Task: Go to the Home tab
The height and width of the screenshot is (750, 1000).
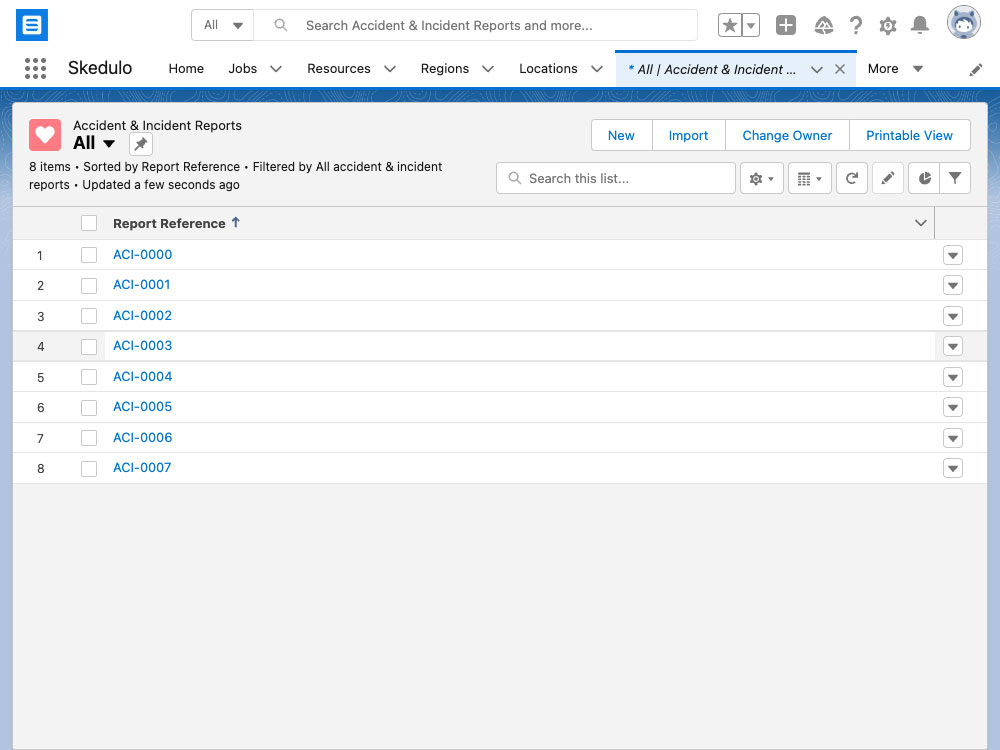Action: pos(186,69)
